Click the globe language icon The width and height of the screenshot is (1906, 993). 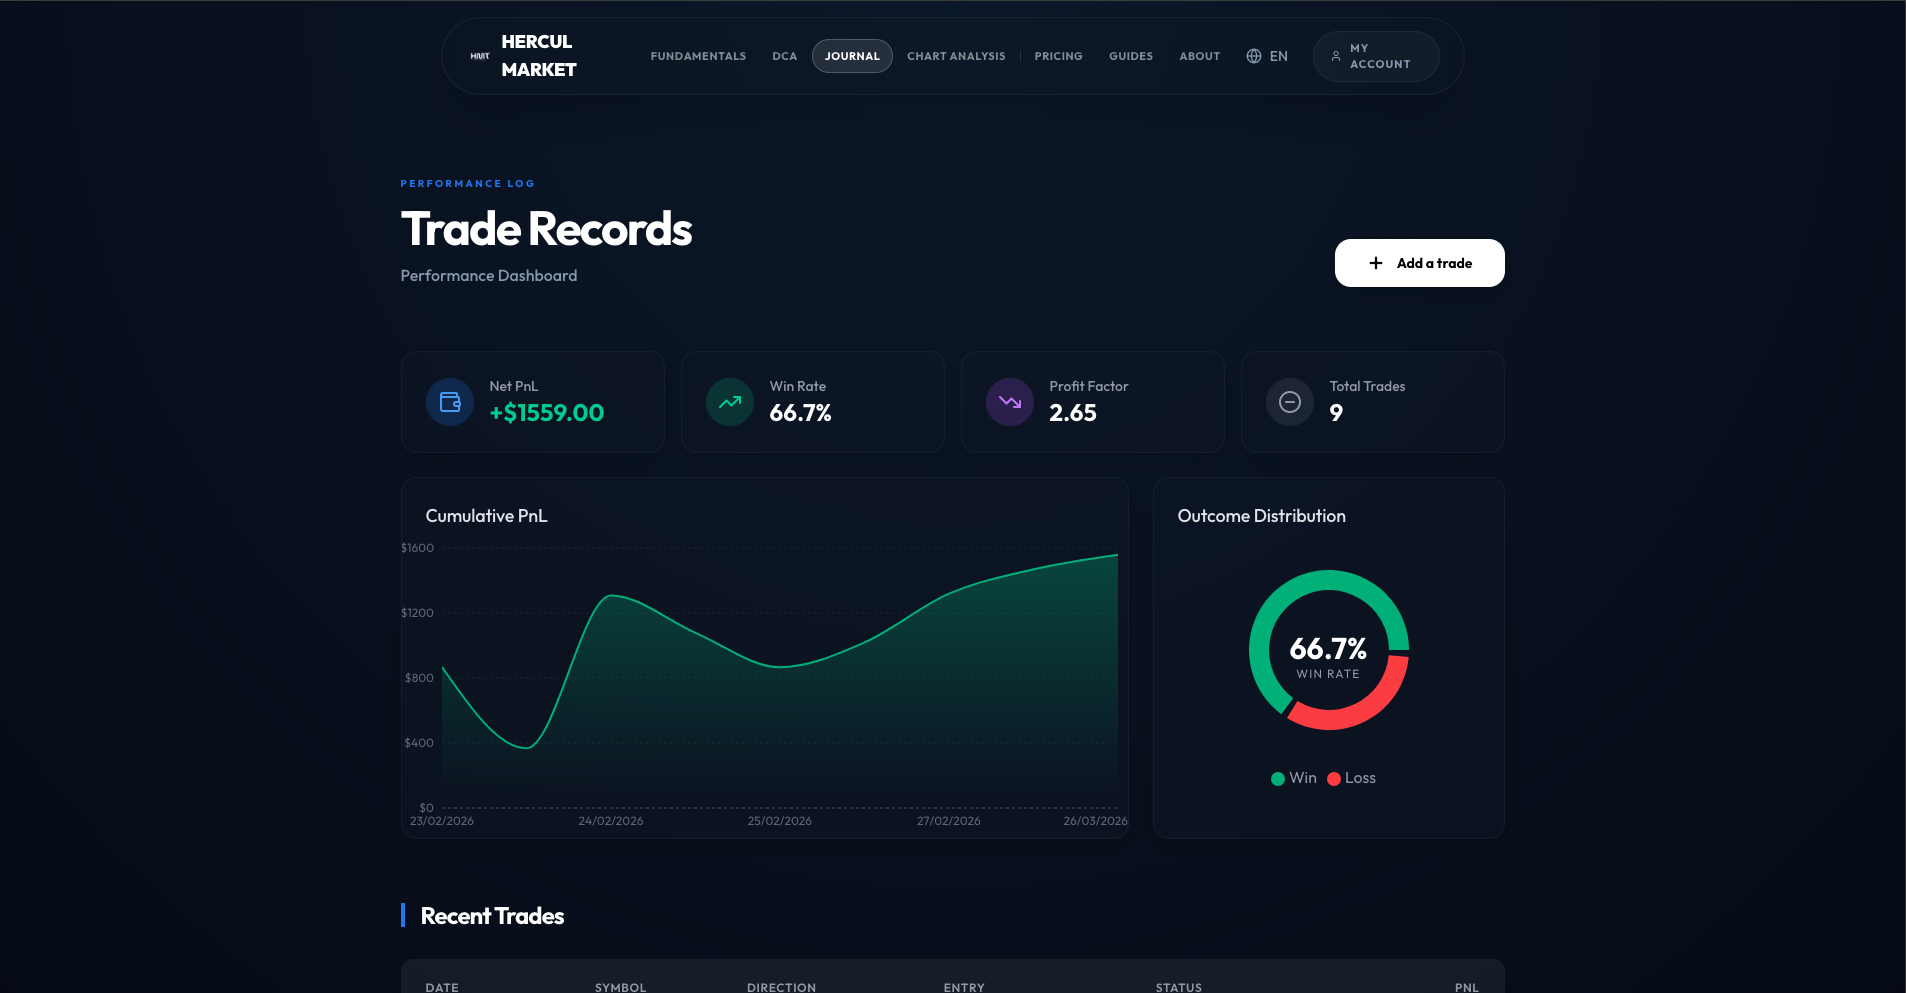click(1254, 56)
